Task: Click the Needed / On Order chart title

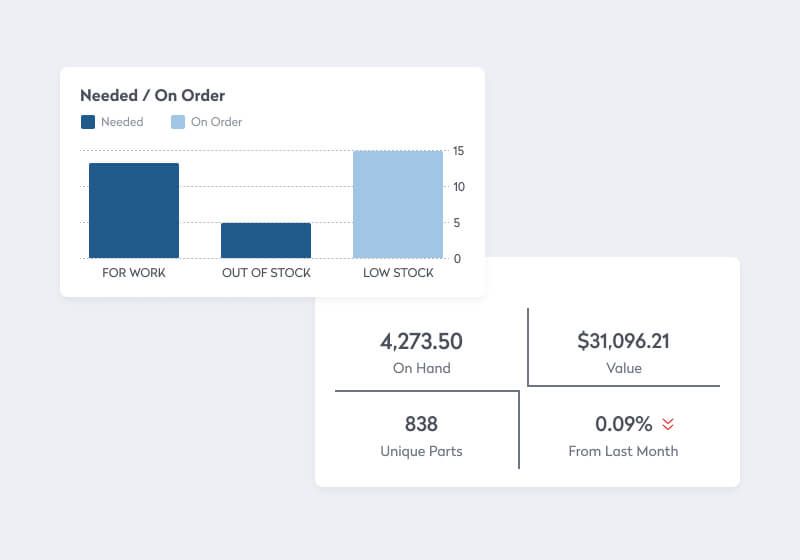Action: [x=152, y=96]
